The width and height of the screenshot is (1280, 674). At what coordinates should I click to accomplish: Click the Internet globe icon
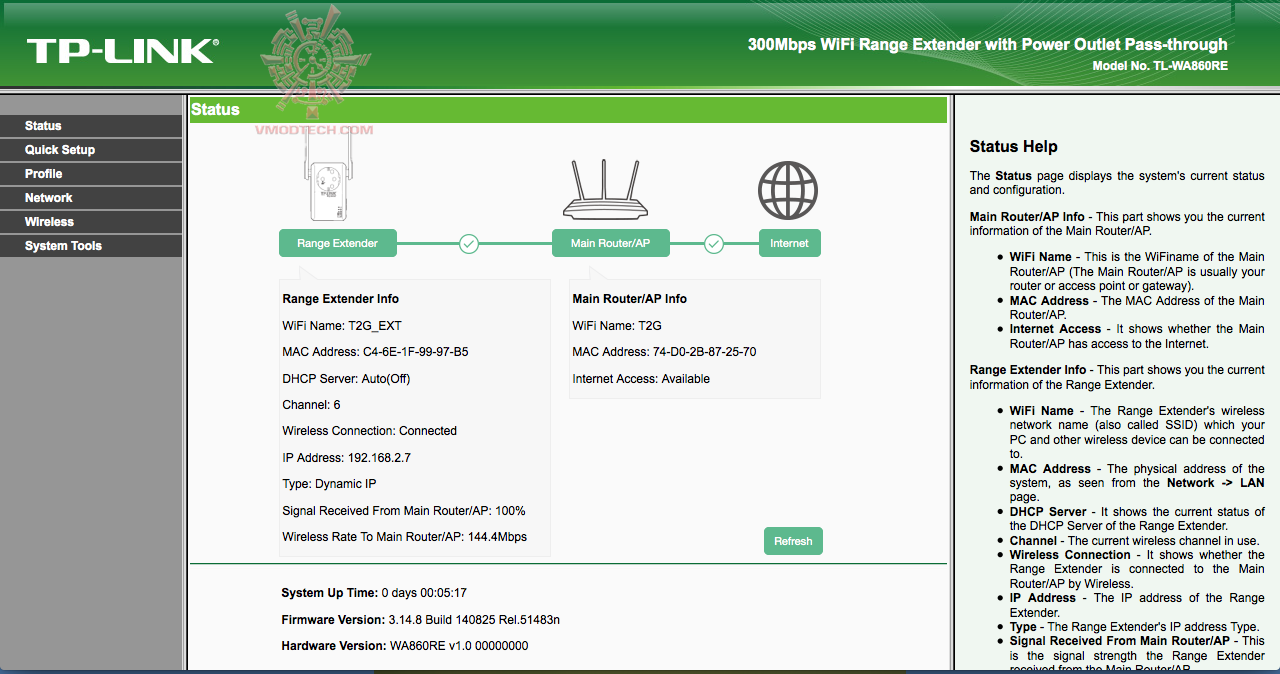click(x=788, y=190)
